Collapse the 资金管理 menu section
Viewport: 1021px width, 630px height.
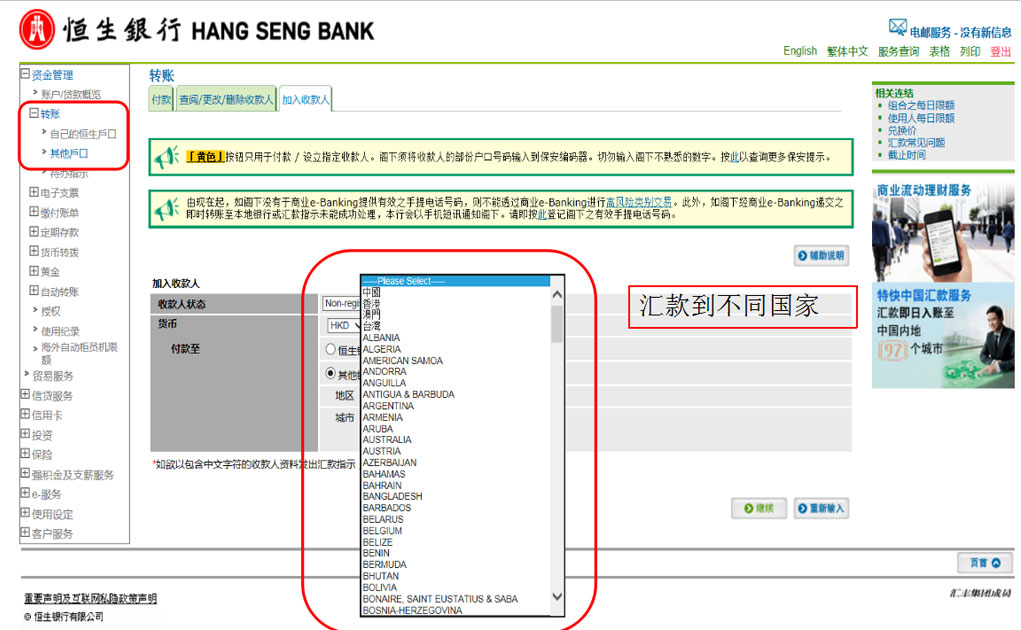coord(25,75)
